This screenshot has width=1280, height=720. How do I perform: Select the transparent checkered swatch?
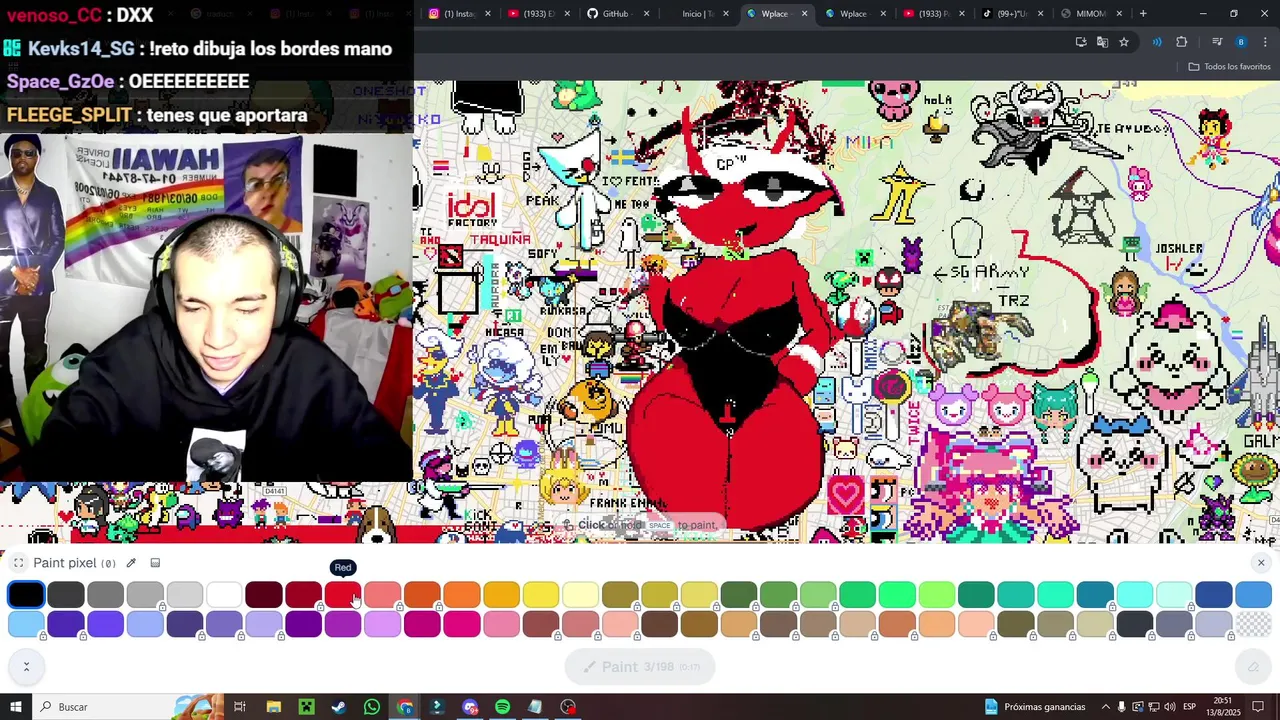[1253, 625]
